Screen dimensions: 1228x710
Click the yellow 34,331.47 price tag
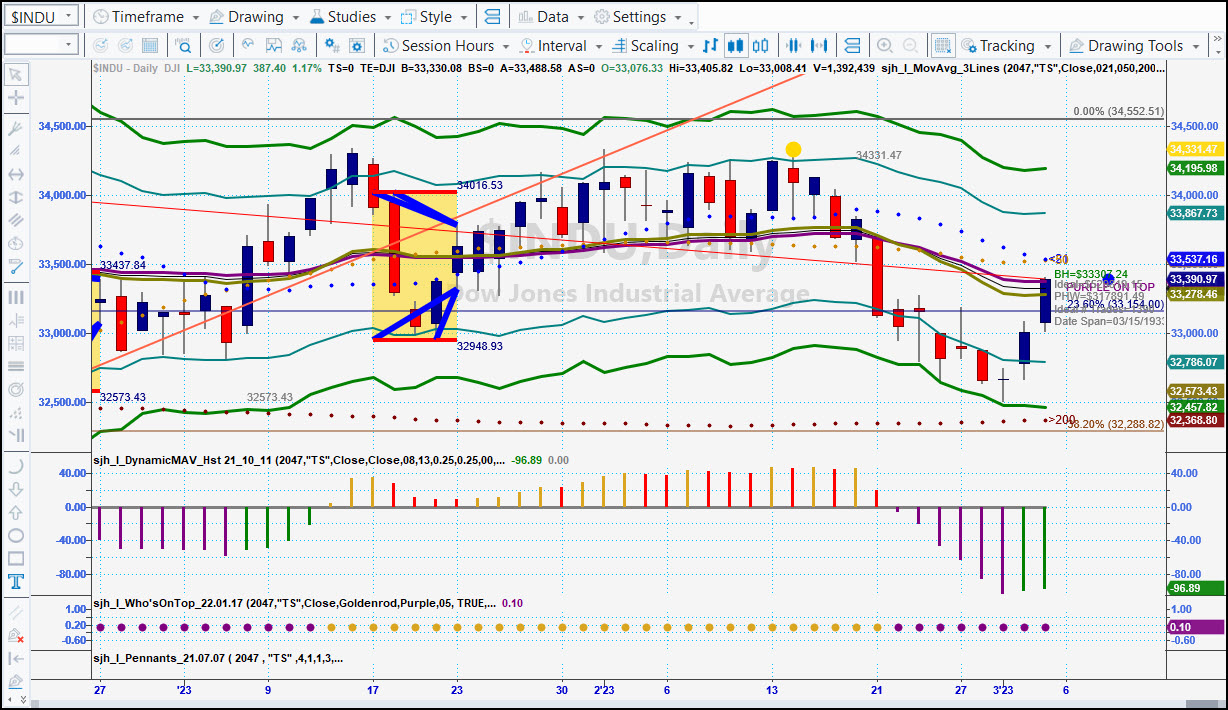point(1194,148)
